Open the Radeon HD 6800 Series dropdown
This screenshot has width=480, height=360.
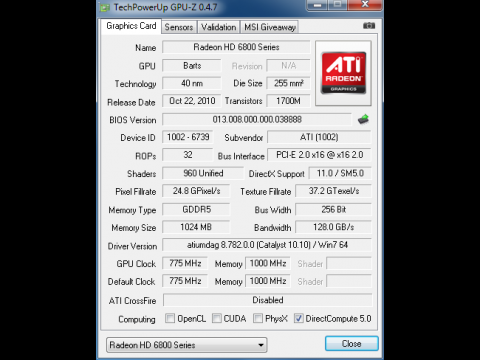tap(187, 345)
